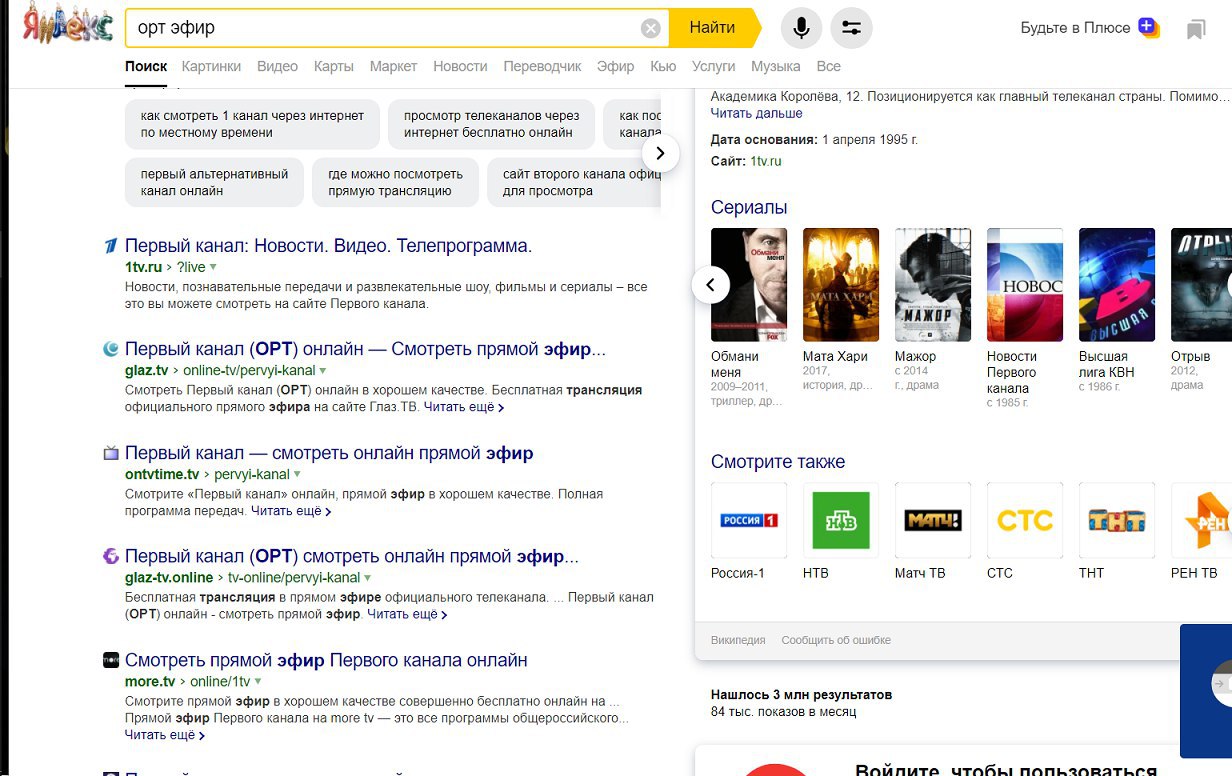Open Все services tab

pos(828,66)
